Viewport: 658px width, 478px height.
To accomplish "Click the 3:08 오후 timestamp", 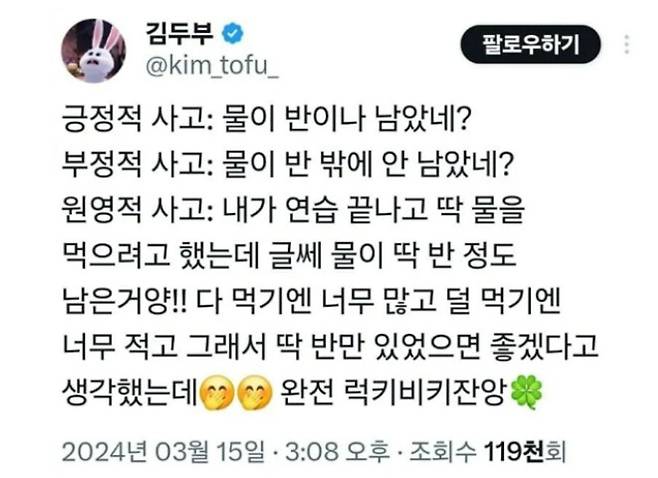I will 337,452.
